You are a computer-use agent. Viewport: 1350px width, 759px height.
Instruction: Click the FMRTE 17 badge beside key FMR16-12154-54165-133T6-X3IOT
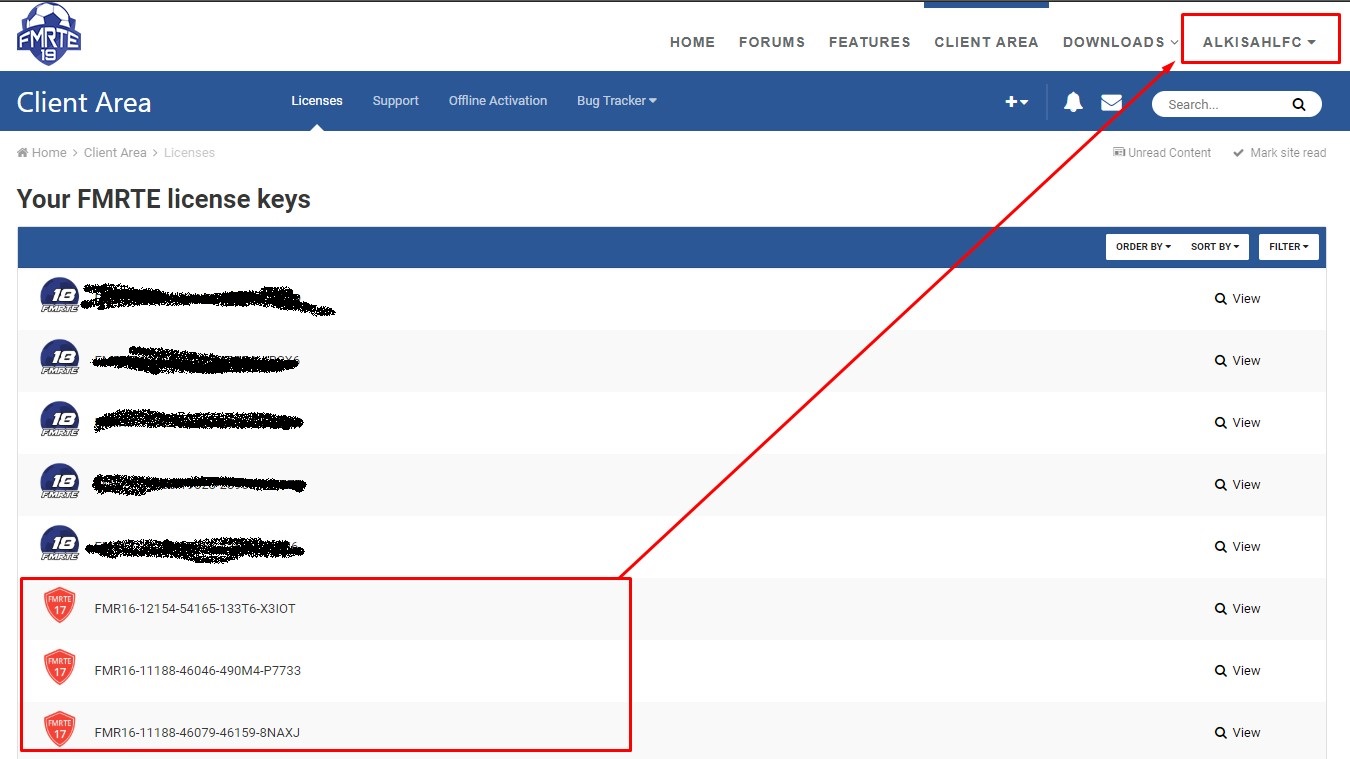(x=60, y=607)
